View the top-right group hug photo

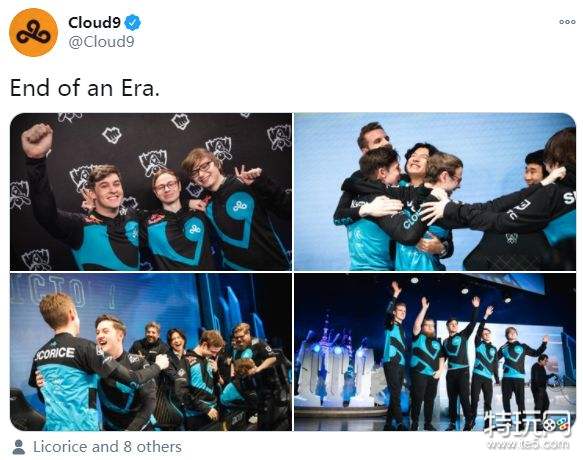pos(435,192)
